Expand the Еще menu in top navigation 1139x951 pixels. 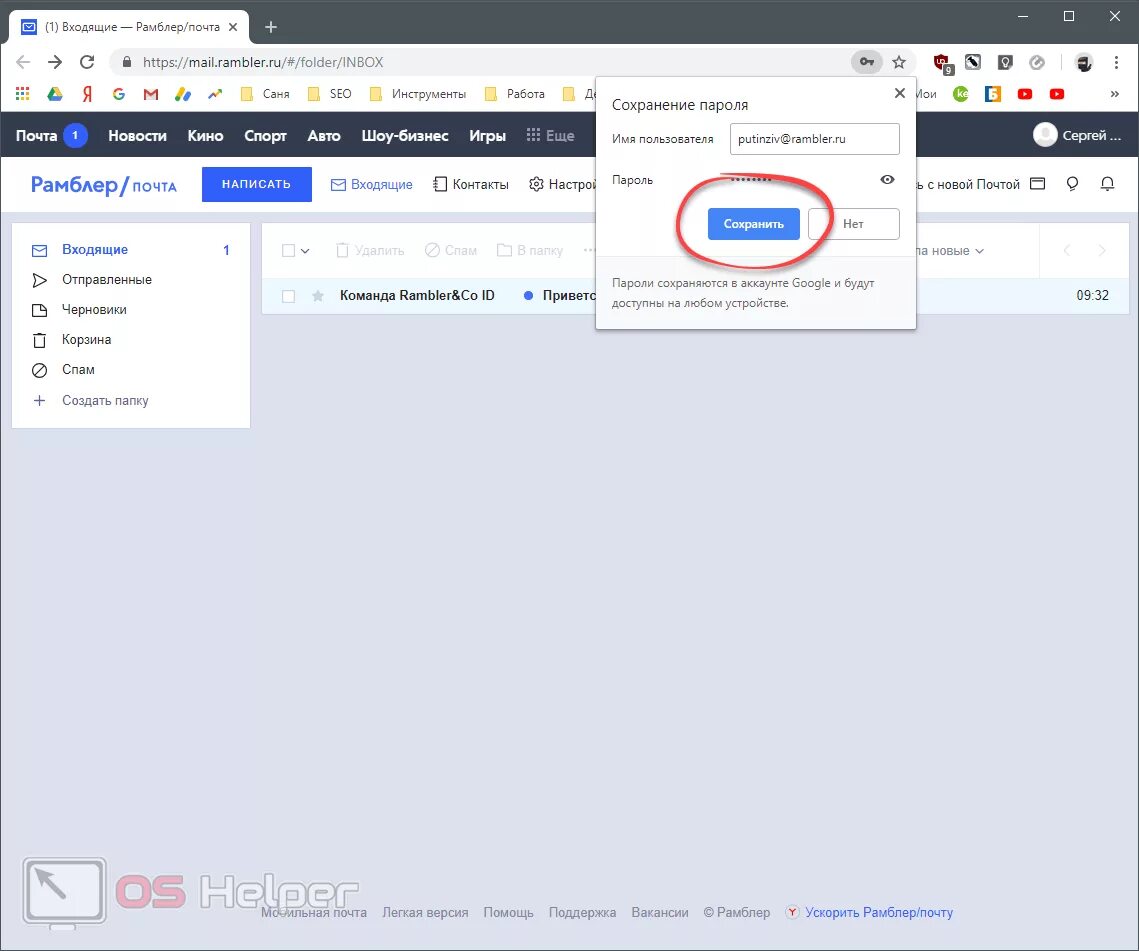(x=551, y=135)
